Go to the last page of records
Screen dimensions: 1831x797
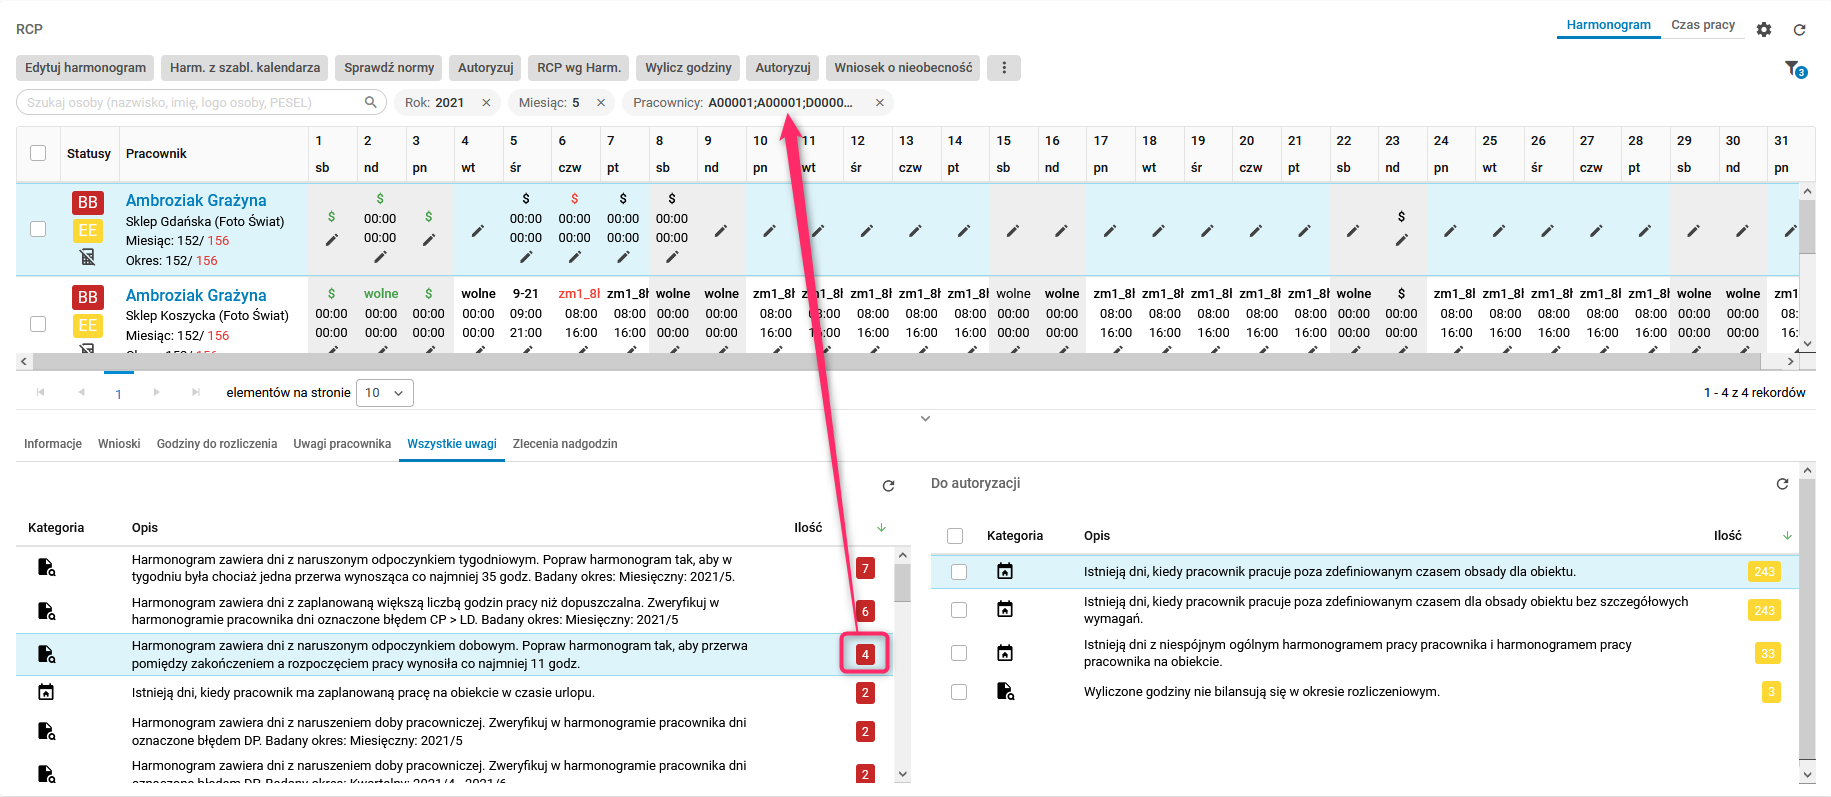point(196,392)
